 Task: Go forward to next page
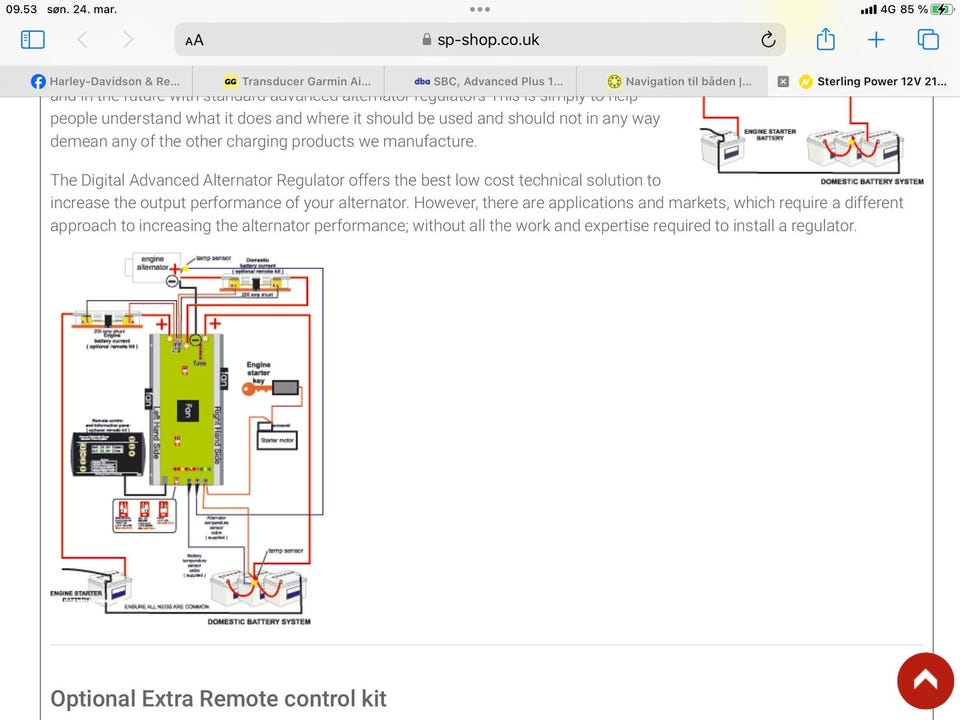pyautogui.click(x=128, y=40)
